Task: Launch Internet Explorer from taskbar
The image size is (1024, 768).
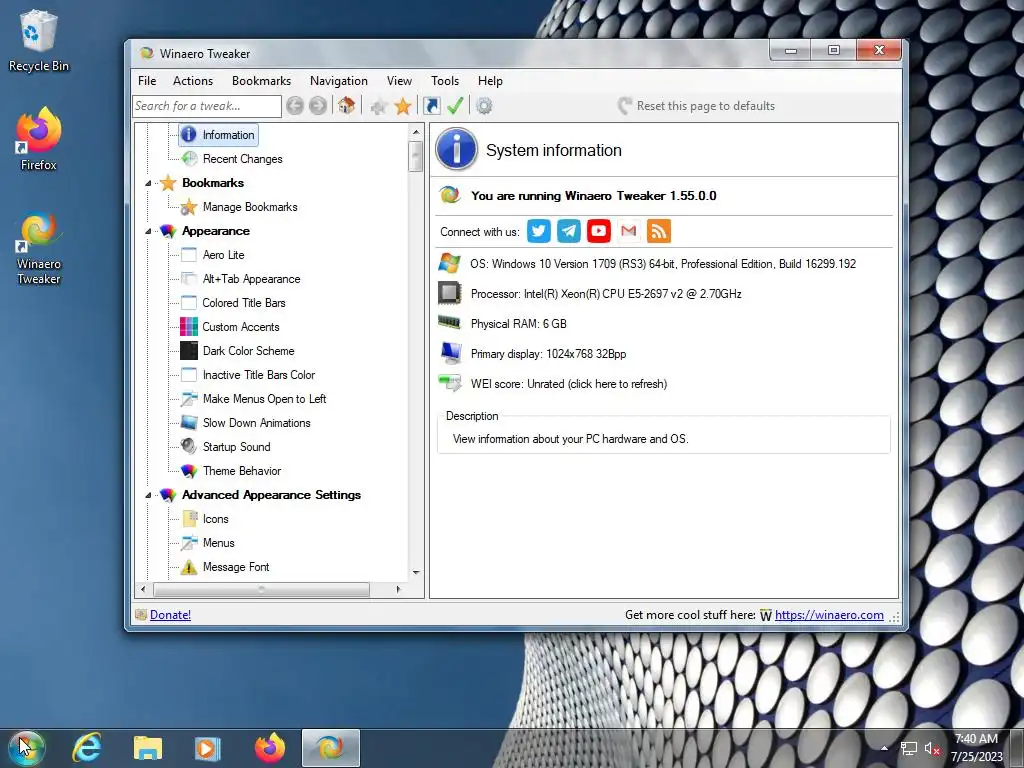Action: click(x=86, y=748)
